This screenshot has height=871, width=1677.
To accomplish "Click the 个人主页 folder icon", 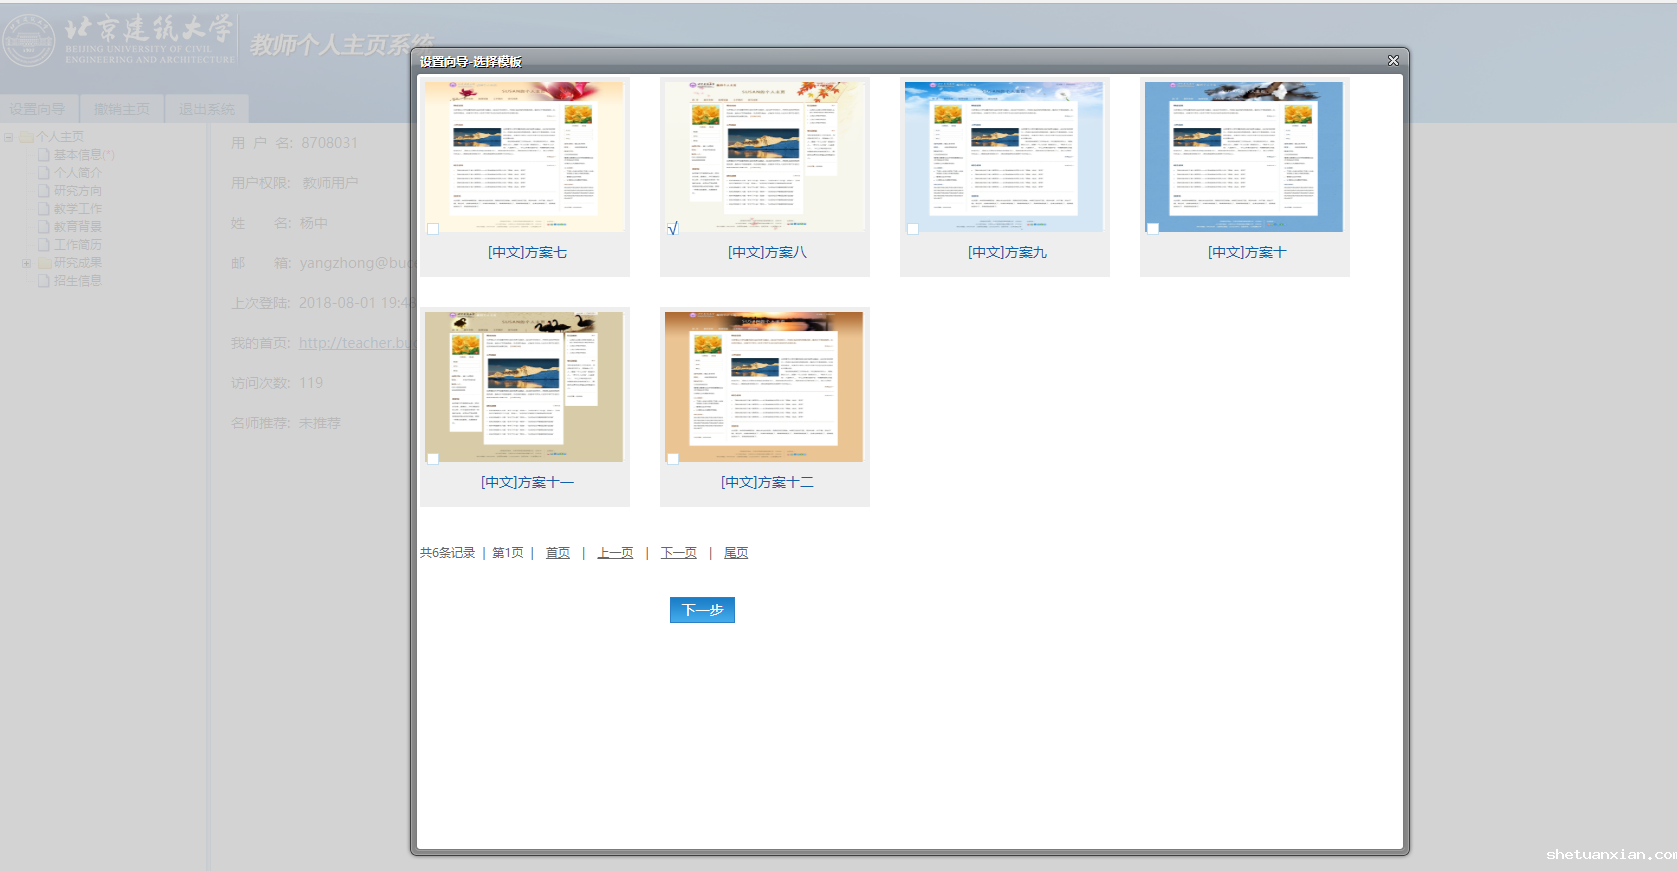I will (x=27, y=137).
